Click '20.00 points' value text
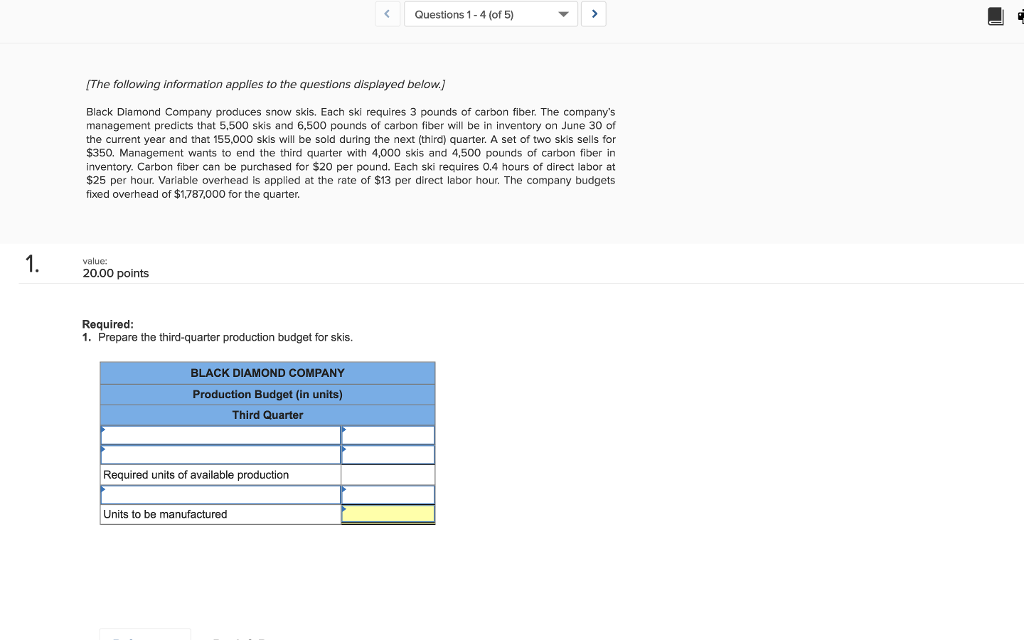The height and width of the screenshot is (640, 1024). click(116, 273)
